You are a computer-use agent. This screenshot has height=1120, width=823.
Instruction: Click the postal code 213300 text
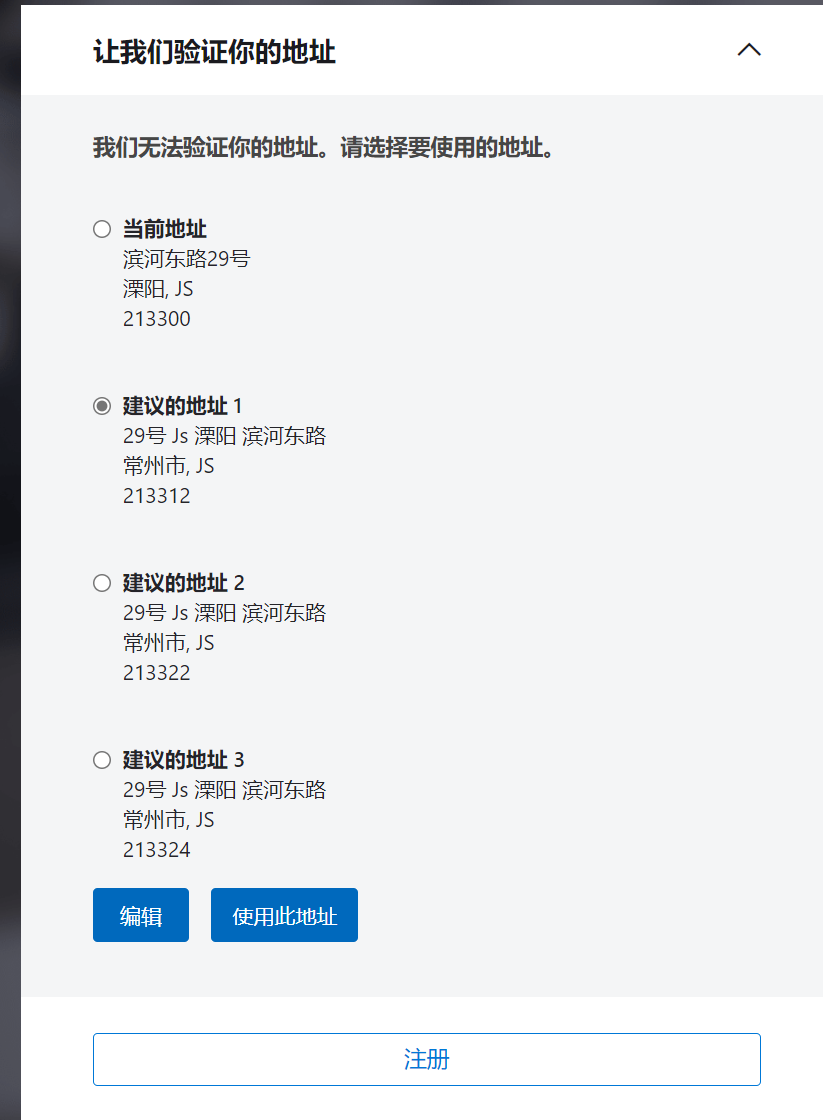[x=157, y=319]
